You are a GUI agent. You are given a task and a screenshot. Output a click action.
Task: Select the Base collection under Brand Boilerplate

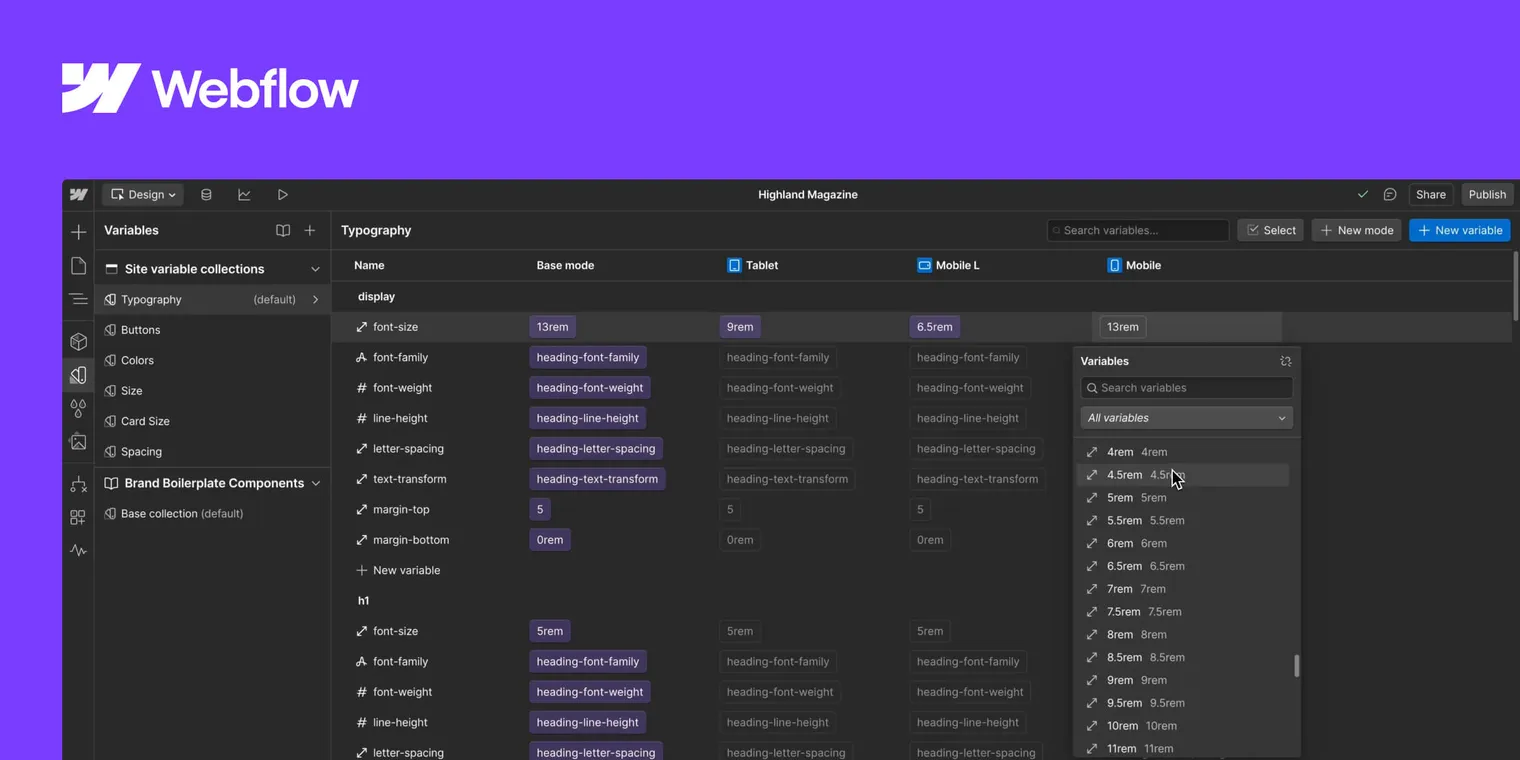tap(160, 513)
